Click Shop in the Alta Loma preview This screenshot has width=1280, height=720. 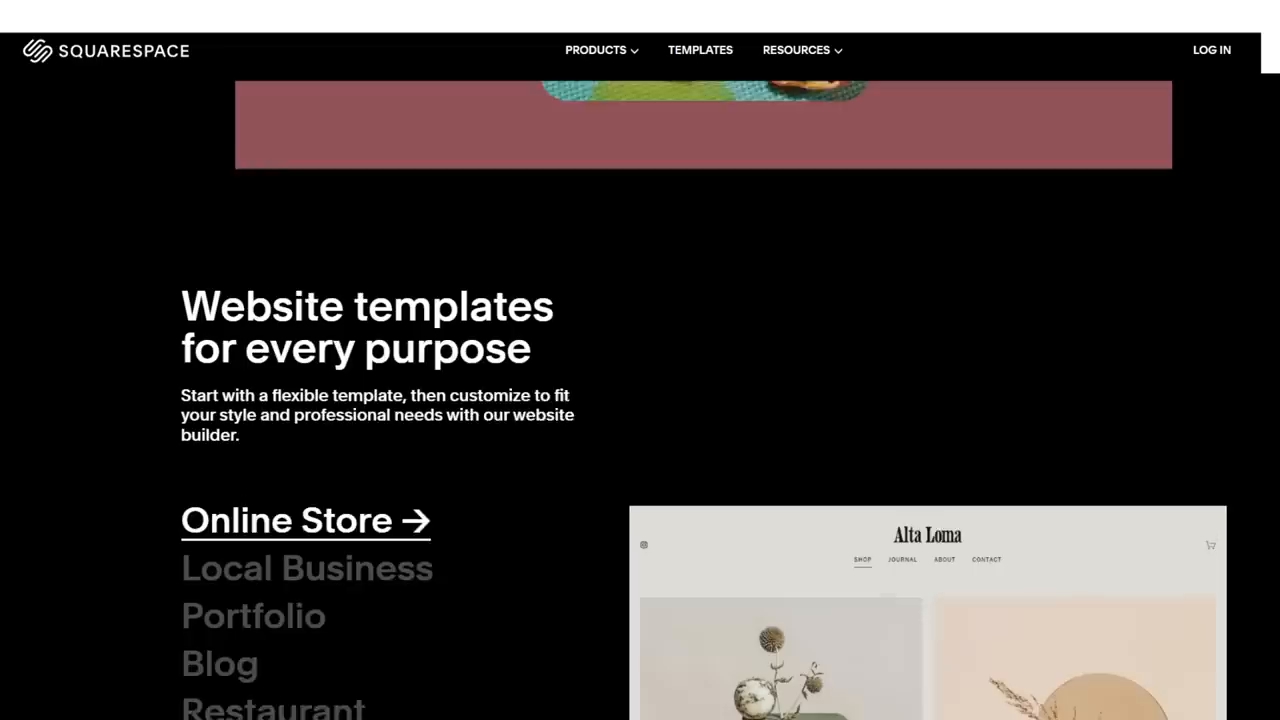tap(862, 560)
